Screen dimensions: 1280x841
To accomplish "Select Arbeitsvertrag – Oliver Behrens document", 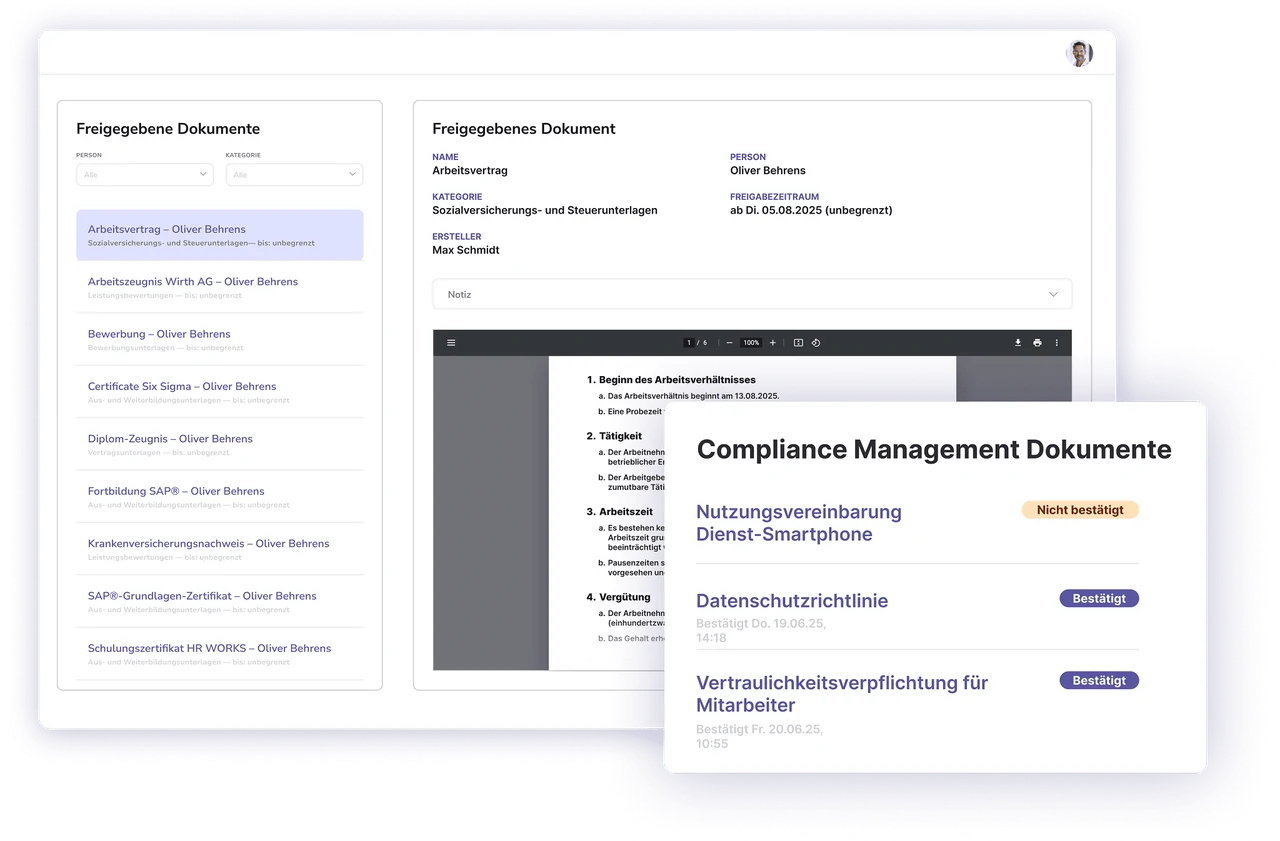I will coord(220,235).
